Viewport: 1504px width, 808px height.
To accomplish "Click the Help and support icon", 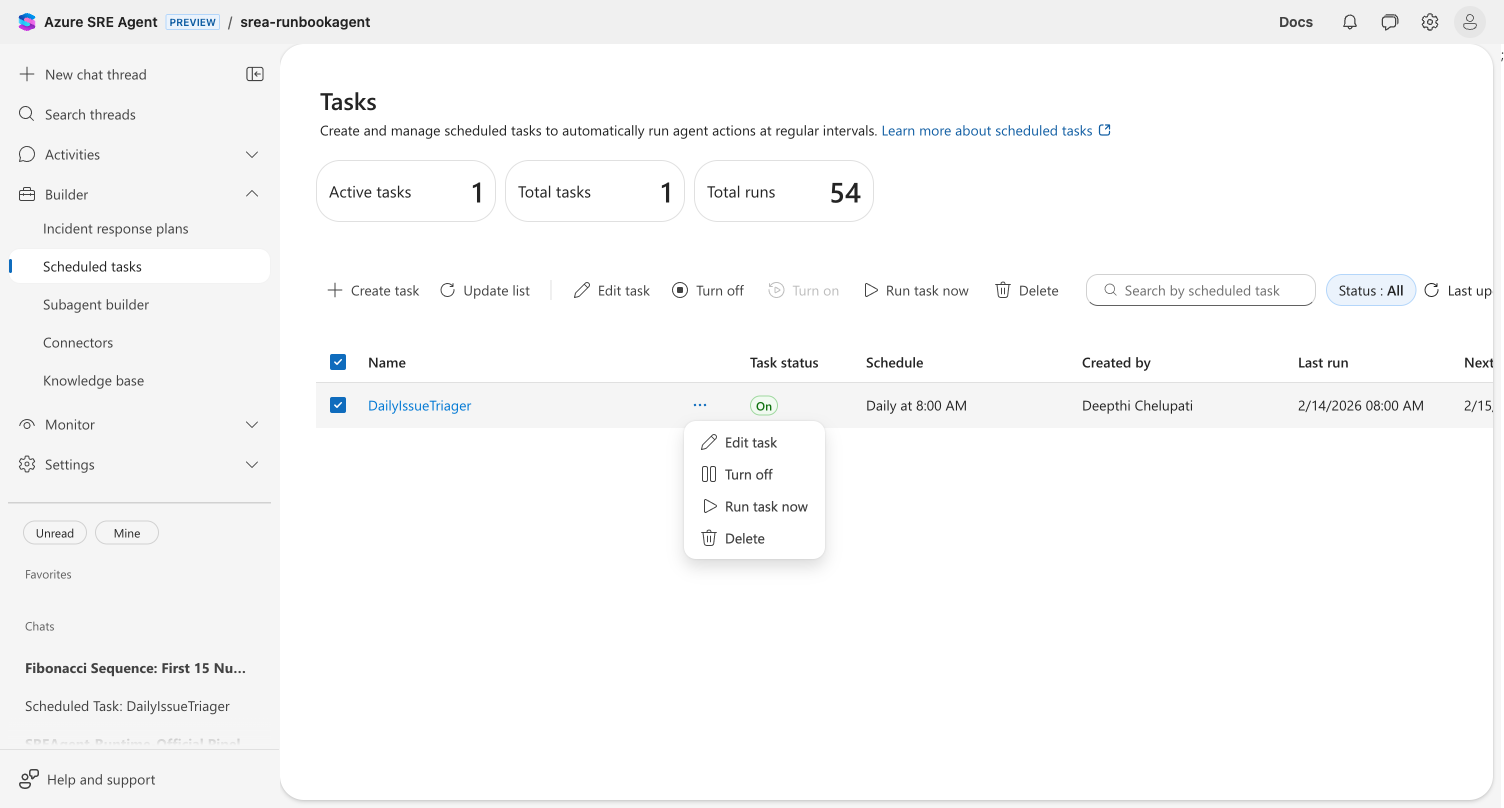I will pos(29,779).
